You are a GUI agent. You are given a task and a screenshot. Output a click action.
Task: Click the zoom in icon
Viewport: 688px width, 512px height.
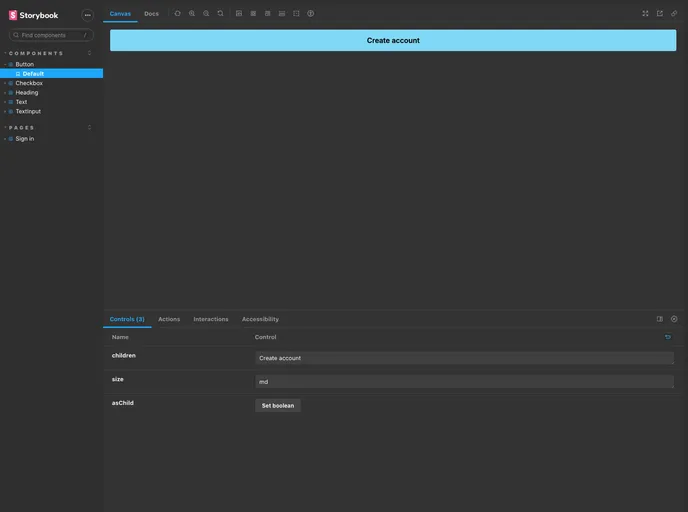[192, 14]
